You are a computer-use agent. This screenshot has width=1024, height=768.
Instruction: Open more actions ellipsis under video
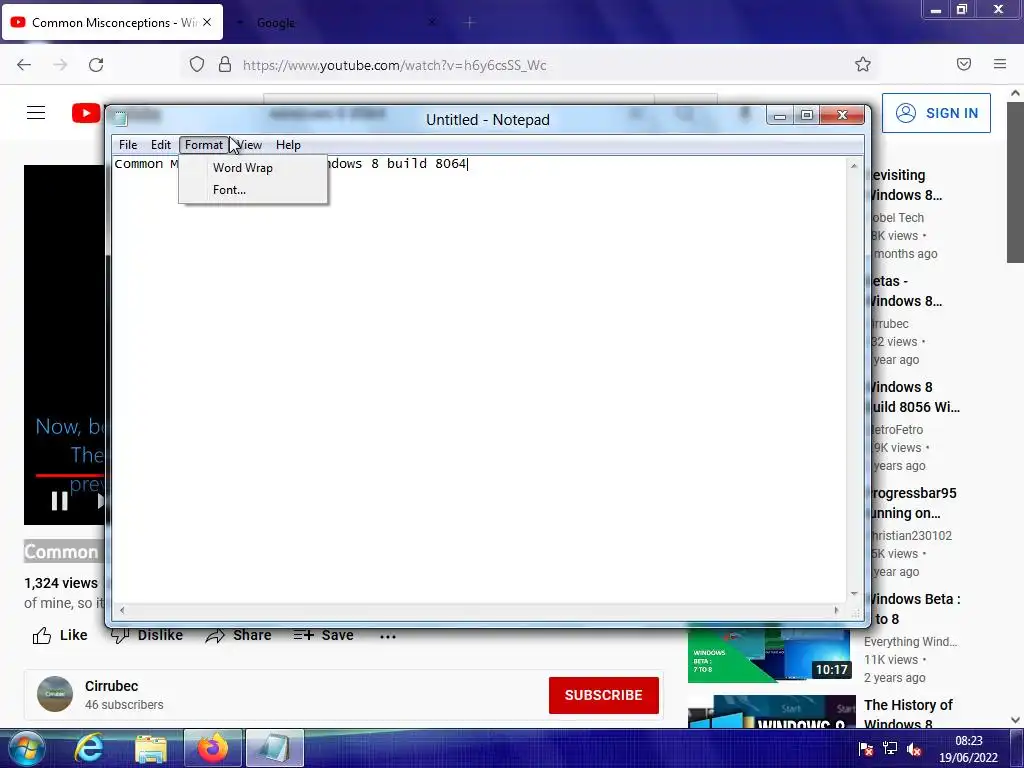[388, 636]
